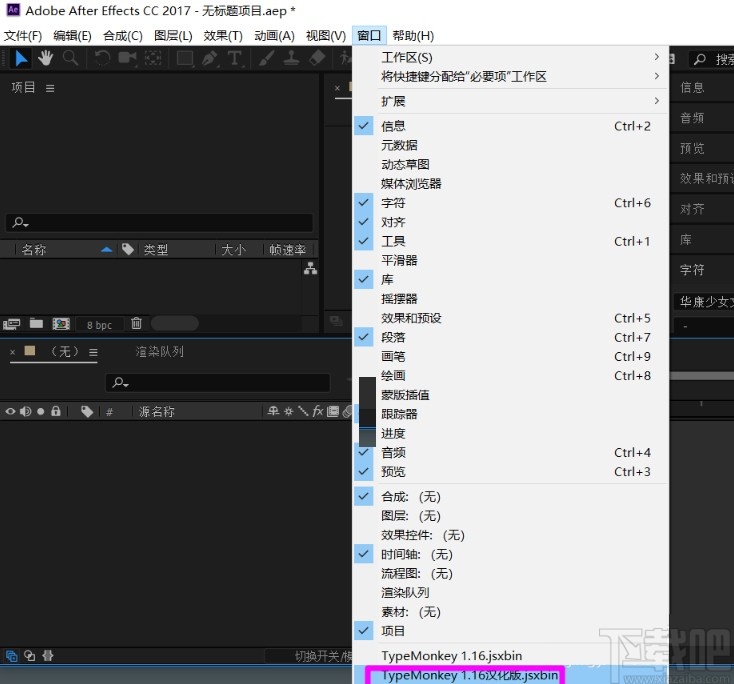Screen dimensions: 734x684
Task: Open the 编辑(E) menu
Action: [x=72, y=36]
